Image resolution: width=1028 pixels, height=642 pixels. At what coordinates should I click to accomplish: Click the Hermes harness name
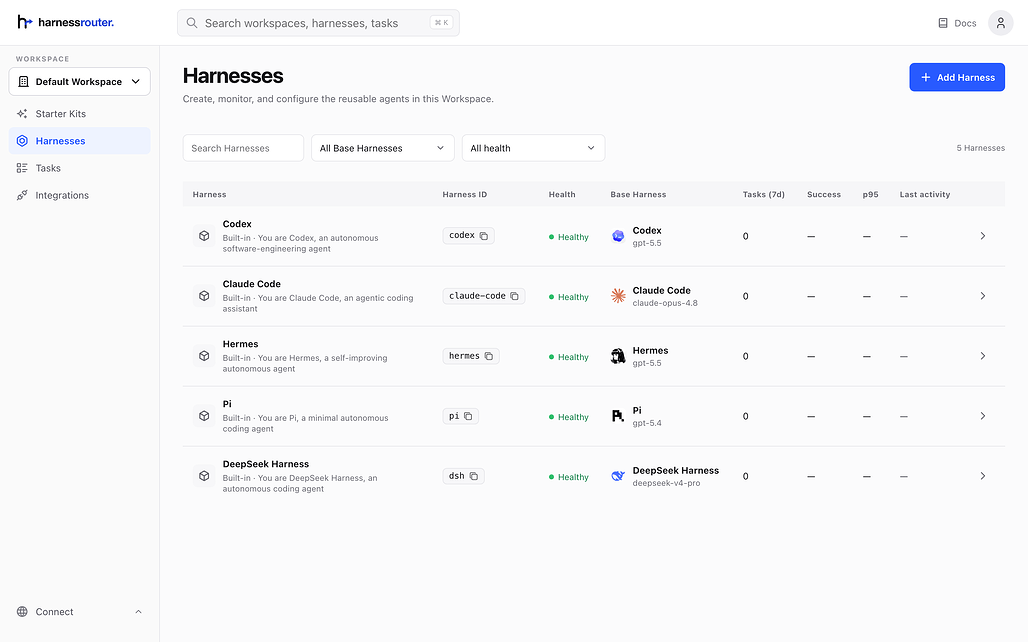(240, 344)
